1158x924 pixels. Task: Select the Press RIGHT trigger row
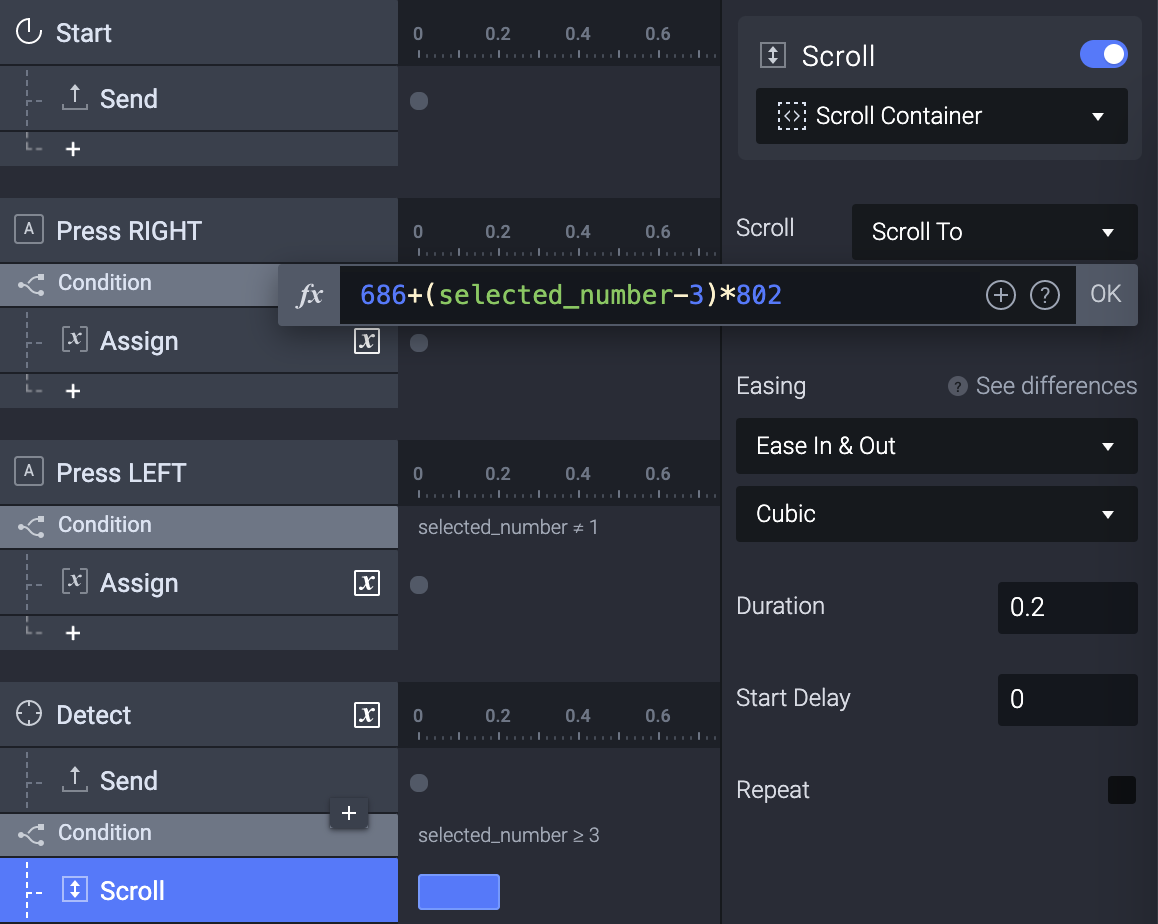(199, 230)
